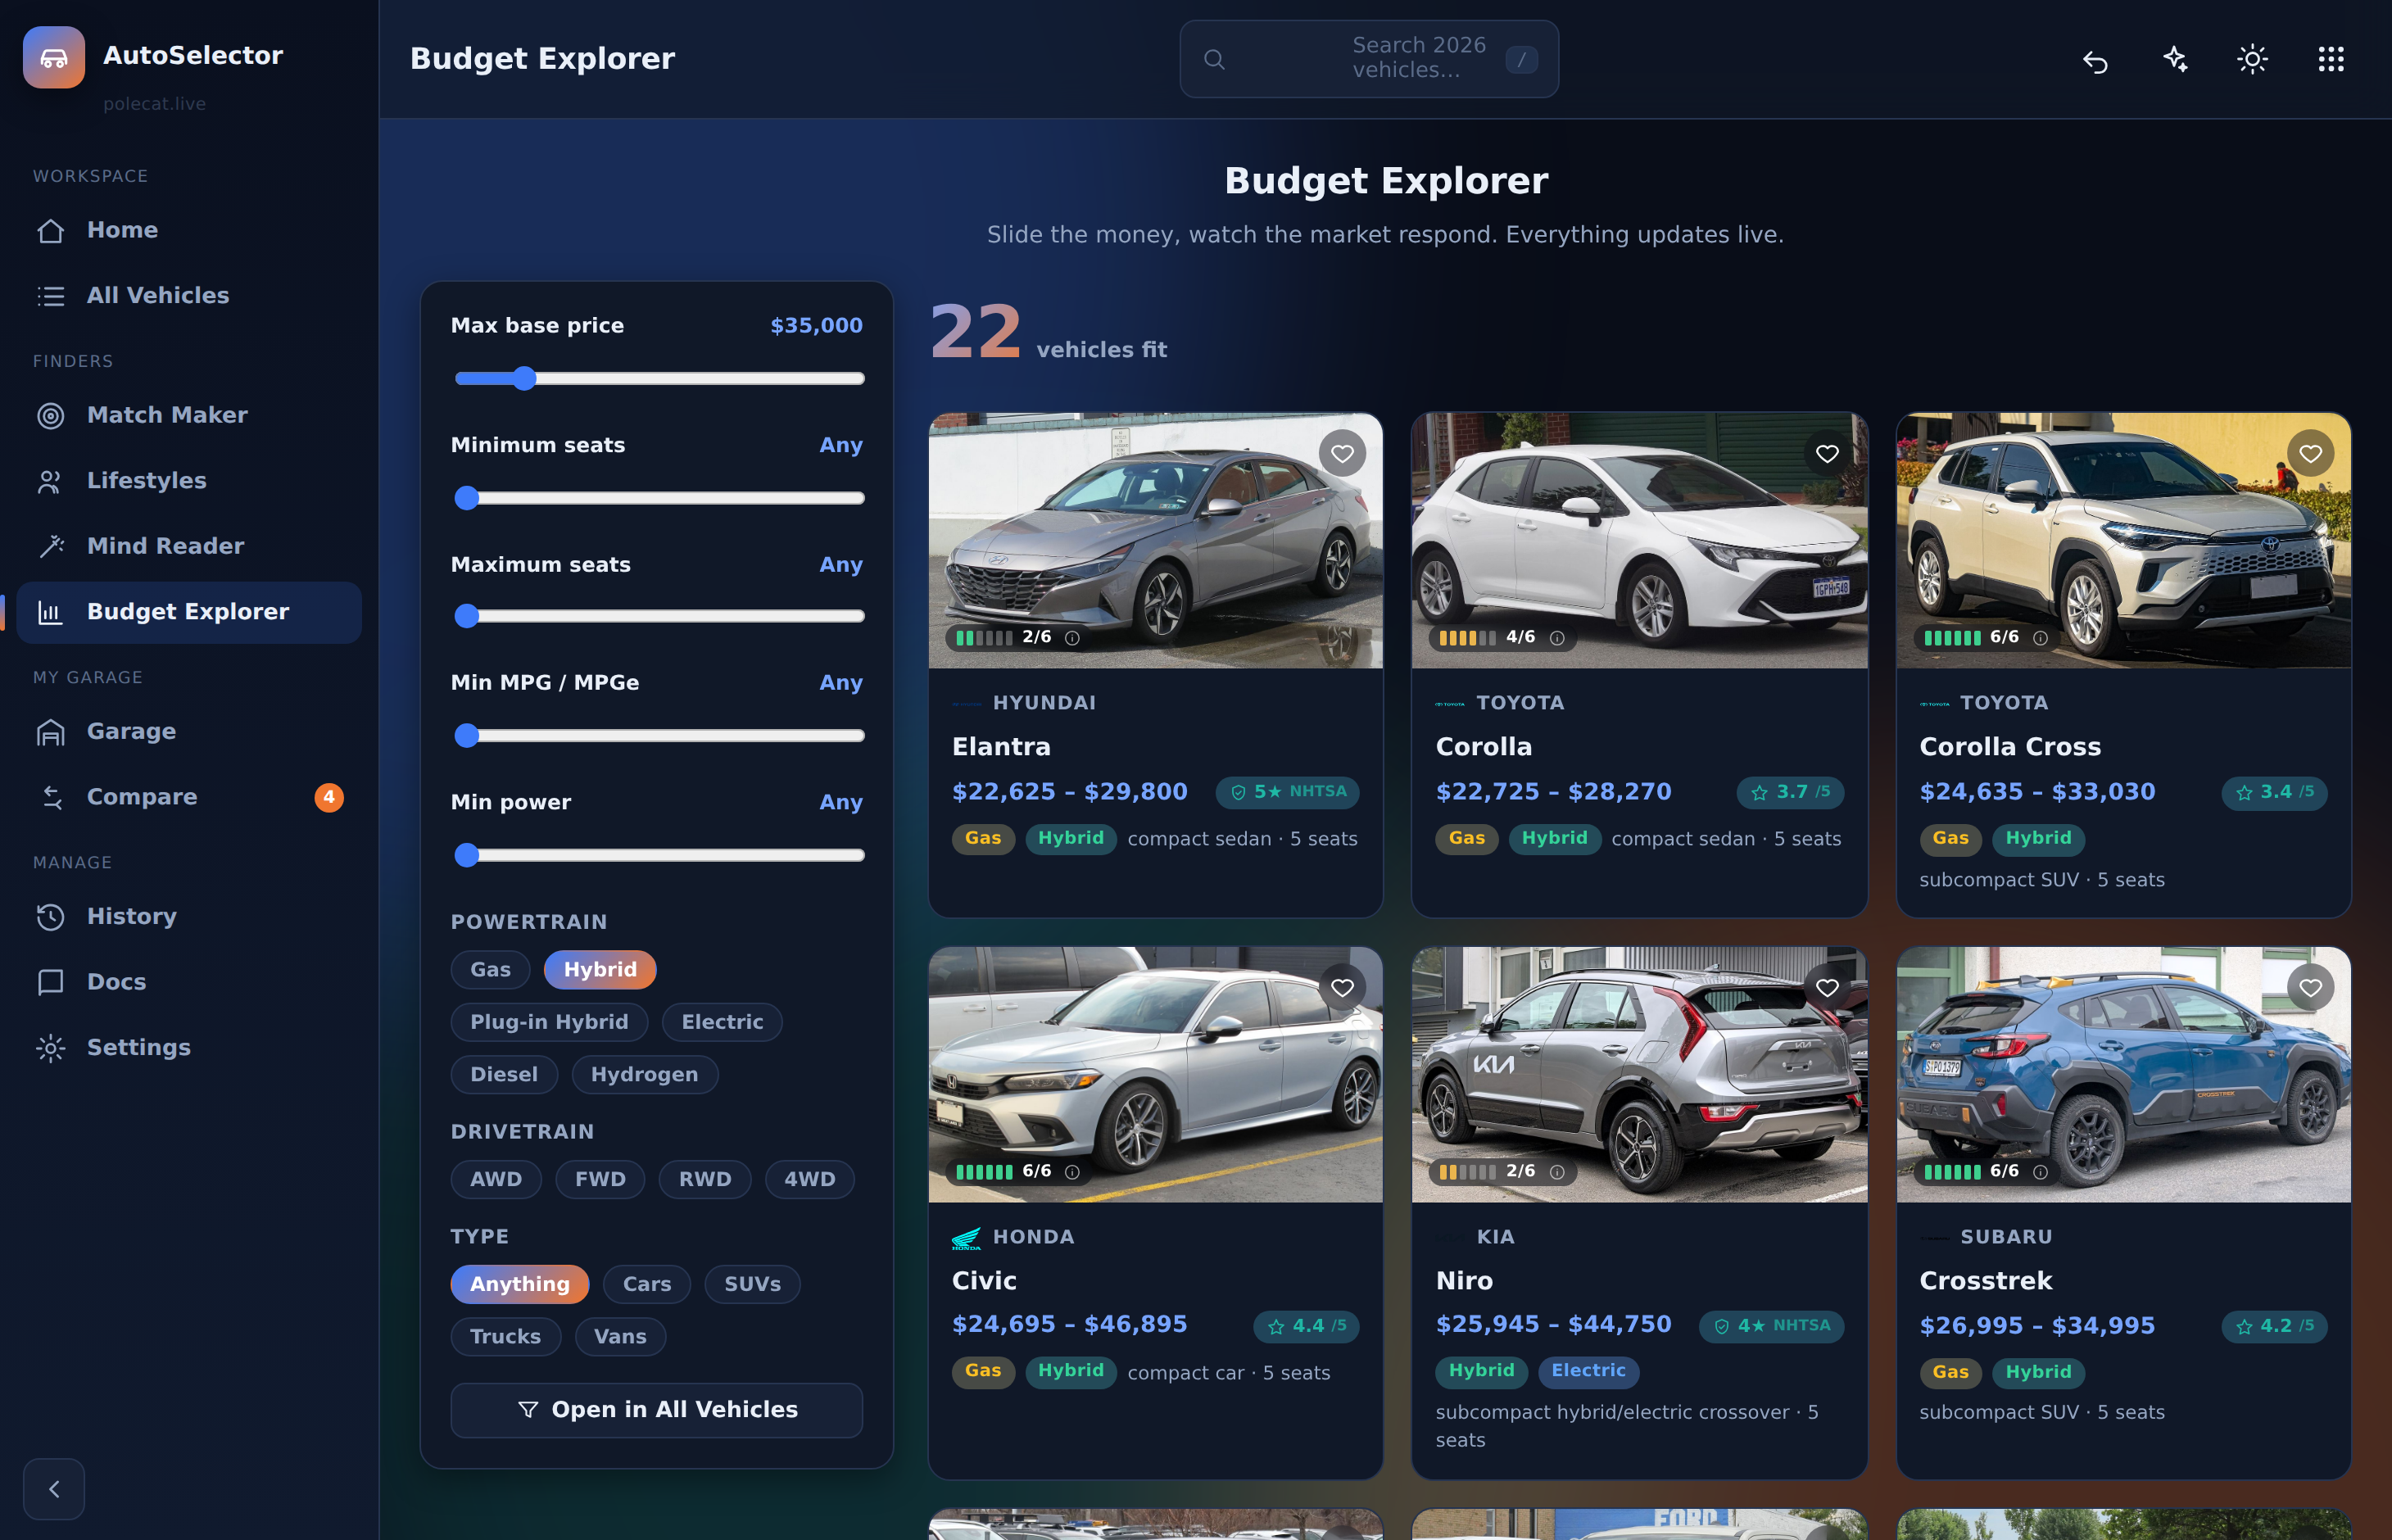Toggle the Diesel powertrain chip

504,1075
